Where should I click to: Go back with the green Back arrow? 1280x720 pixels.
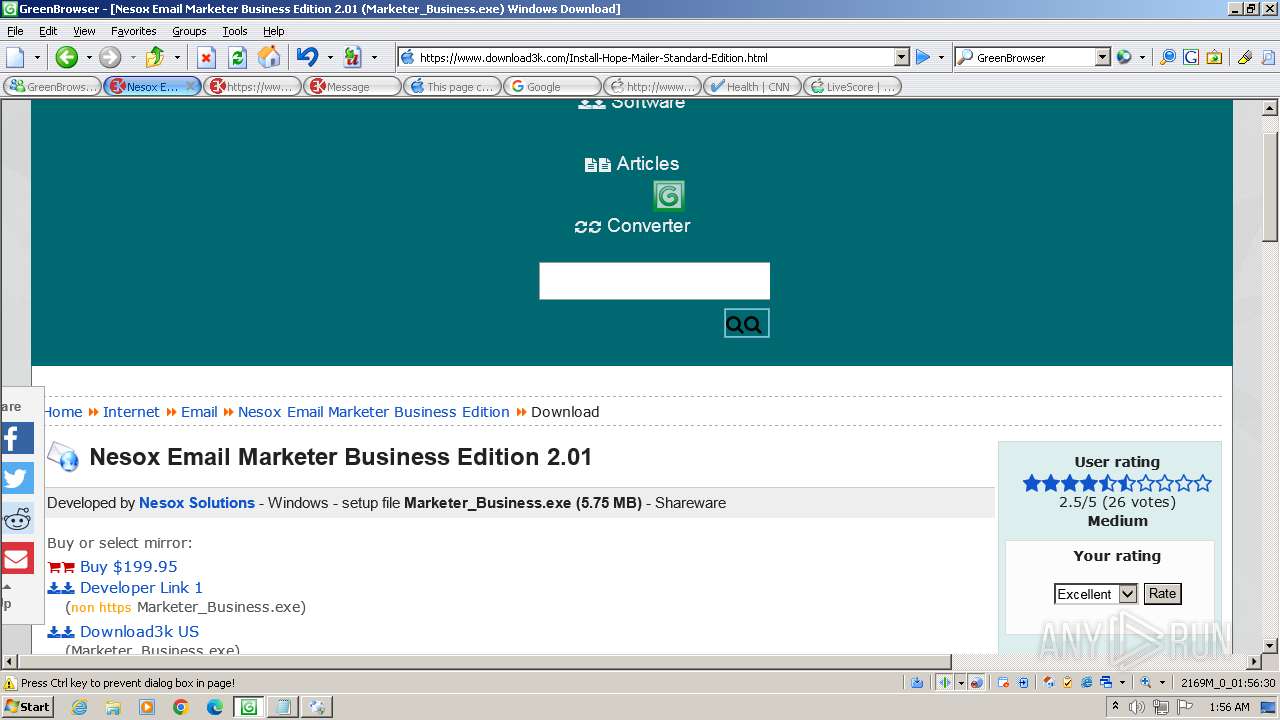(x=66, y=57)
